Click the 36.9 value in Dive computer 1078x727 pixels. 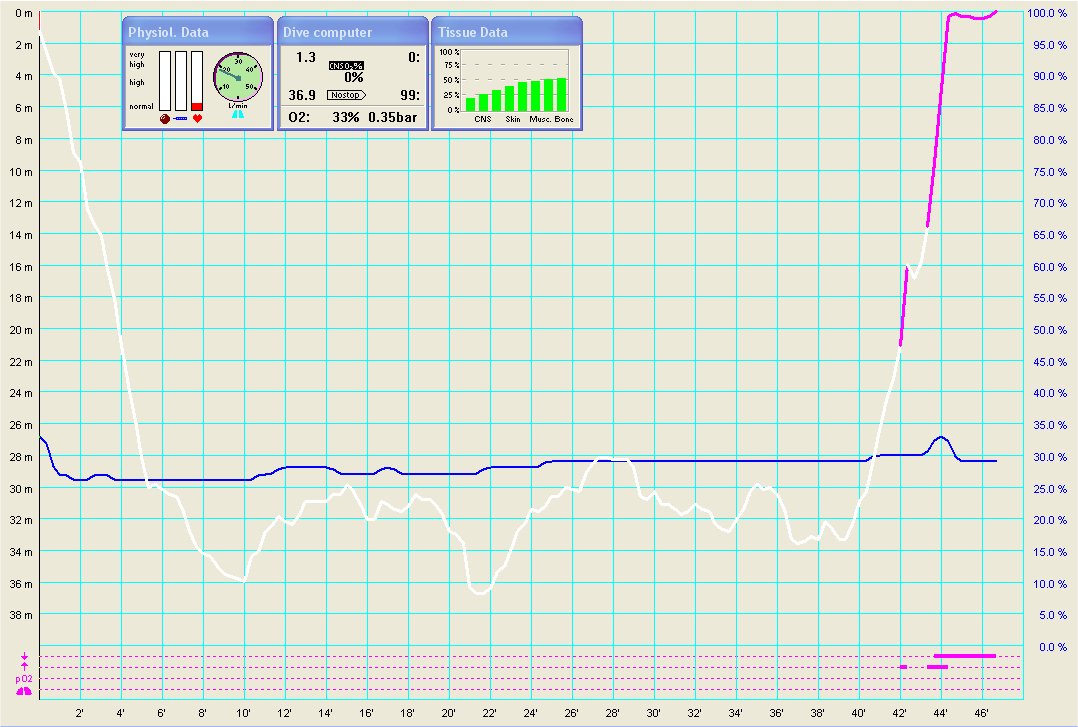[302, 95]
